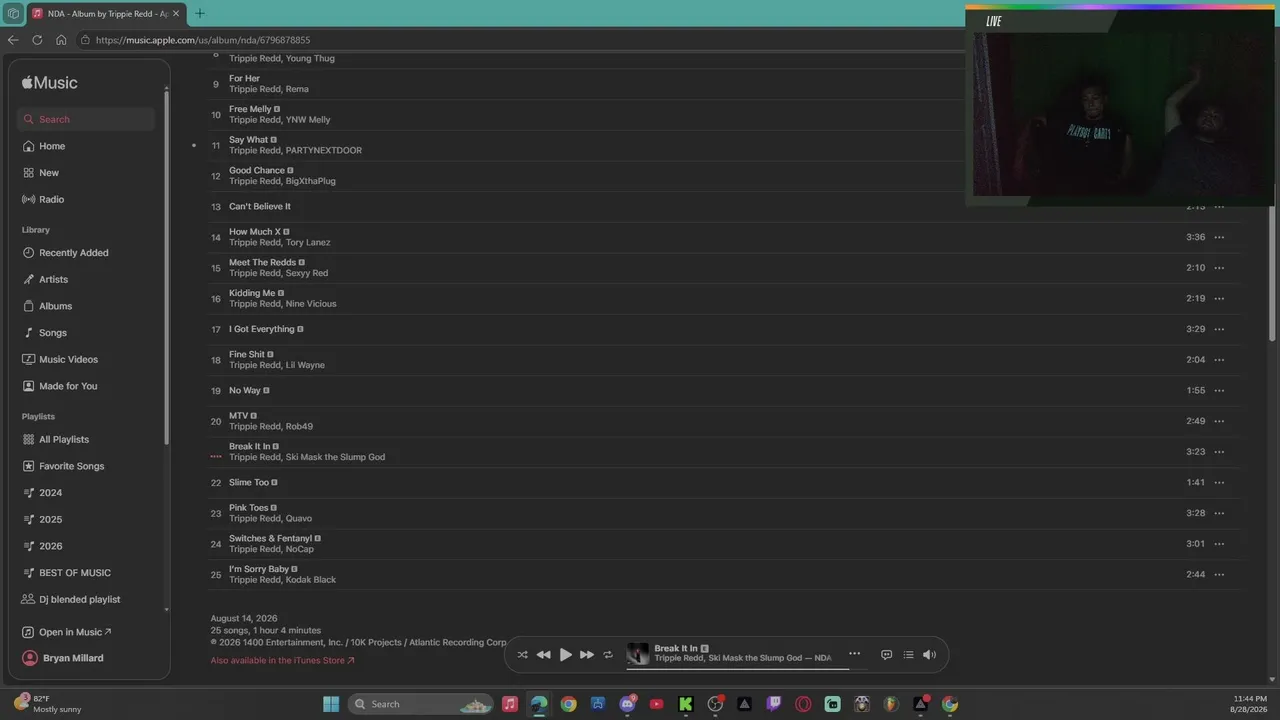Open now-playing more options menu

(x=854, y=654)
